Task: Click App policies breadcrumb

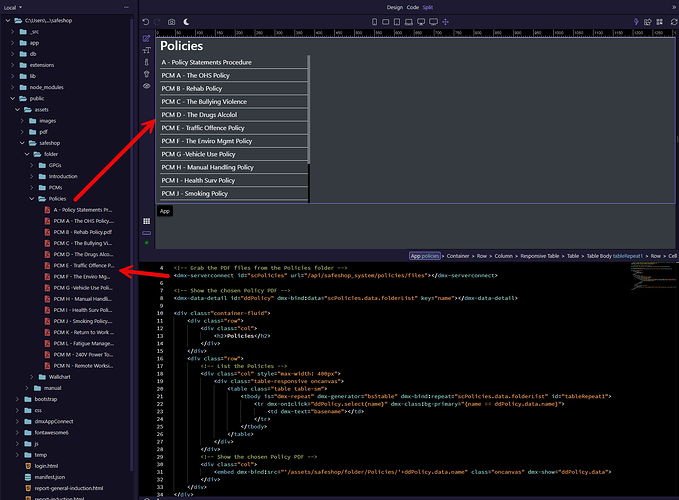Action: click(x=425, y=256)
